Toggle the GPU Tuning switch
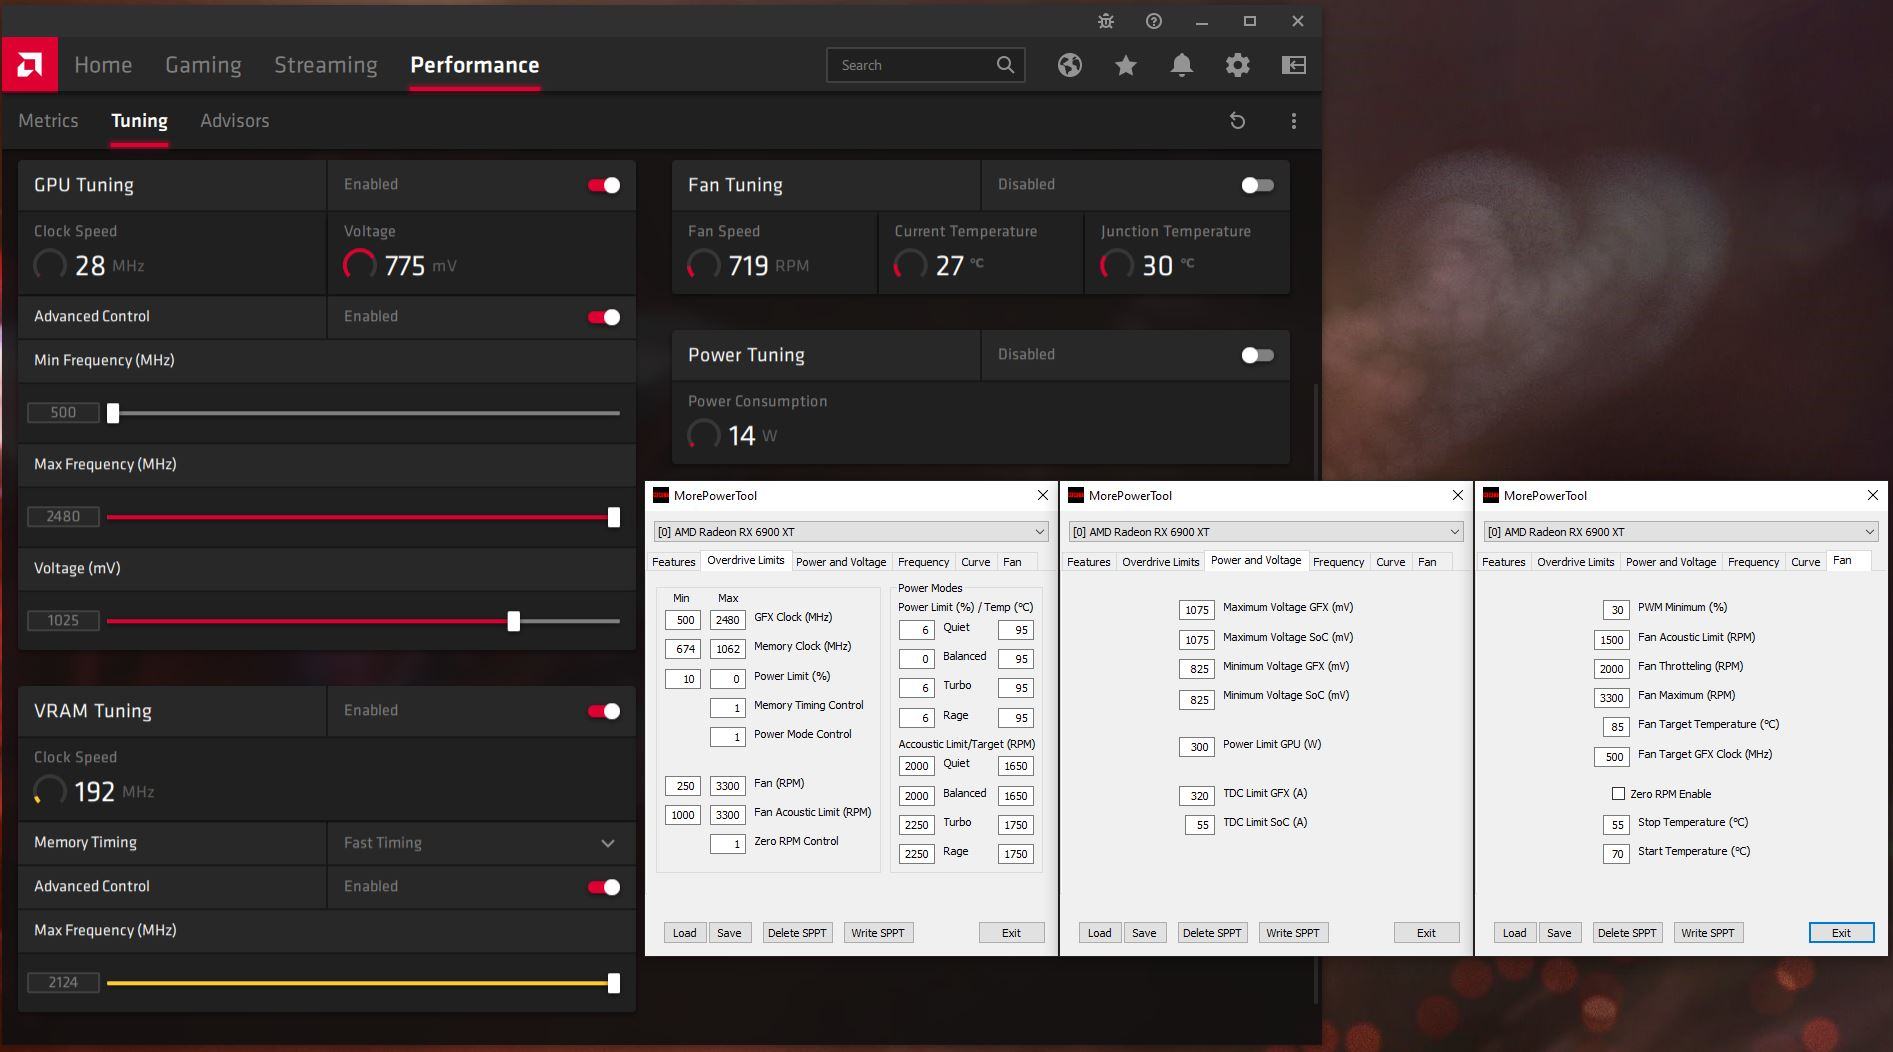This screenshot has height=1052, width=1893. (x=604, y=185)
